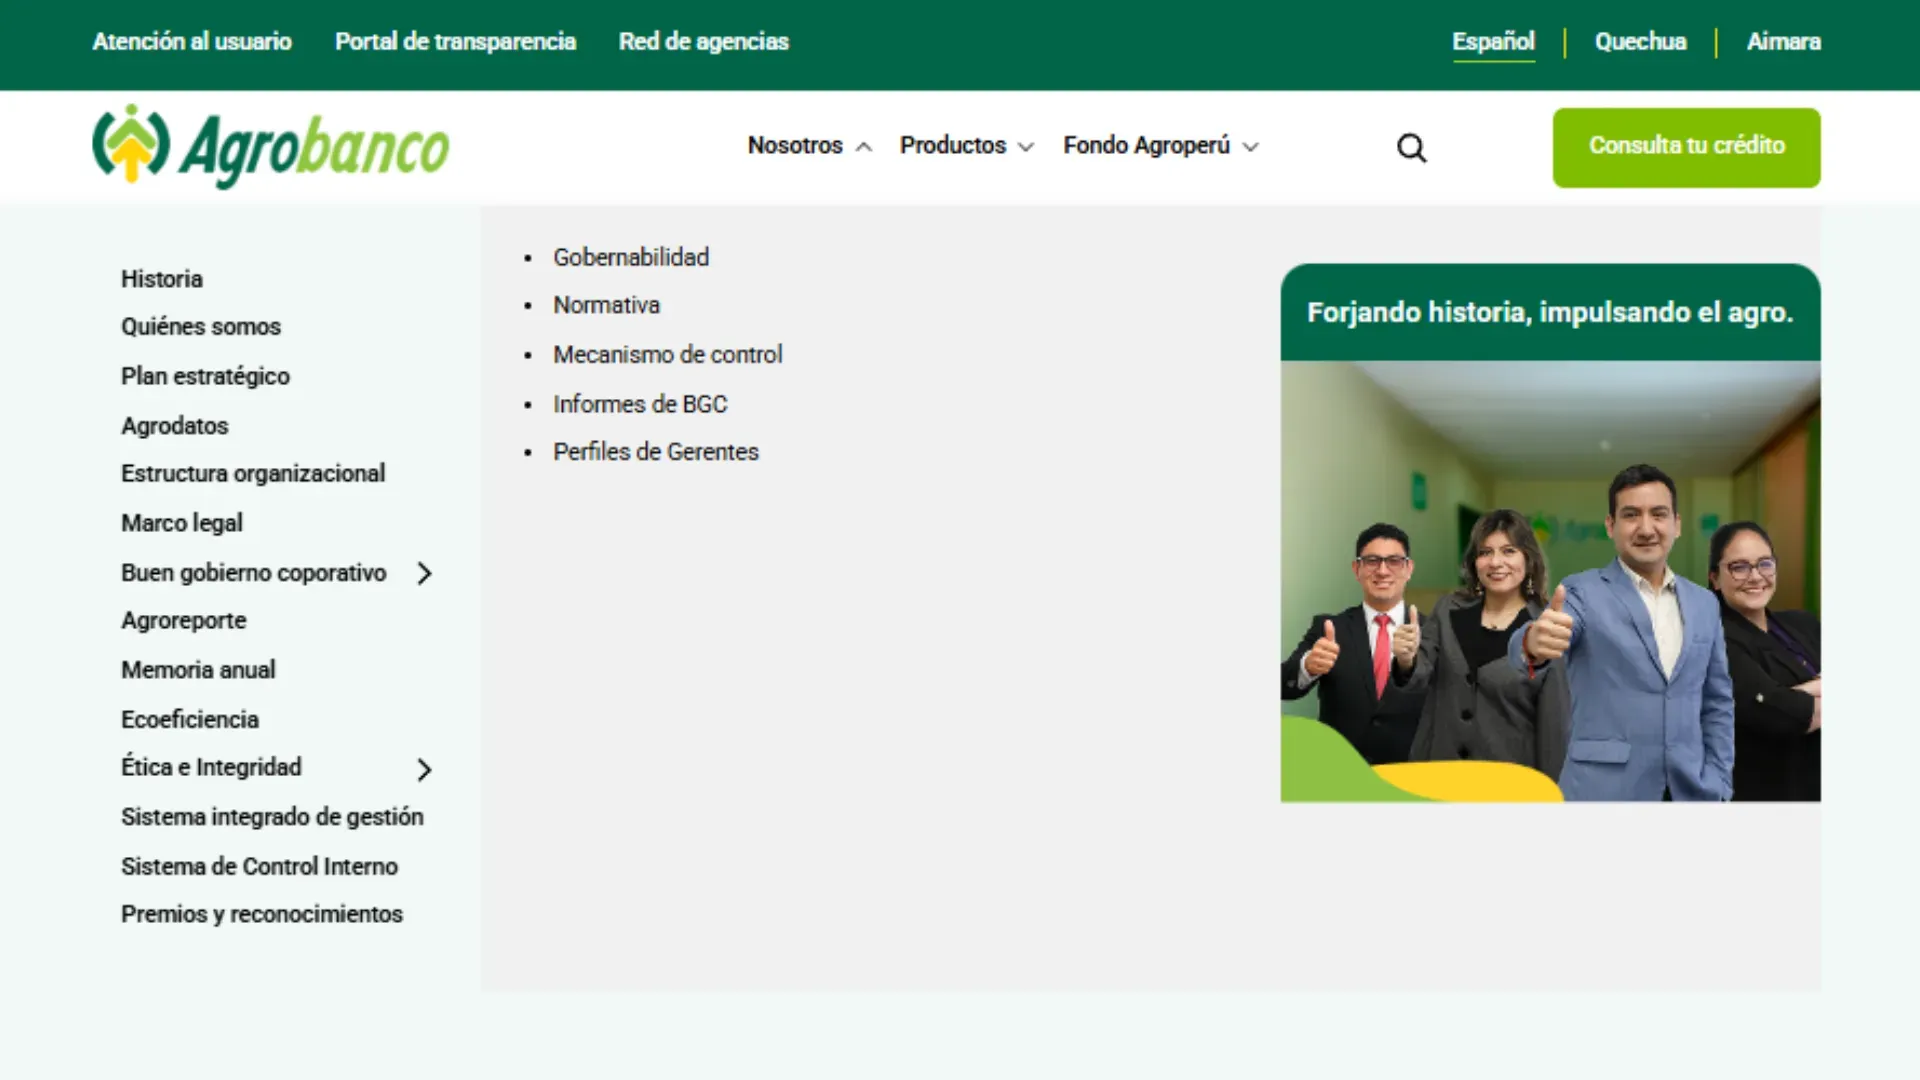Go to Red de agencias
Screen dimensions: 1920x1080
(703, 42)
